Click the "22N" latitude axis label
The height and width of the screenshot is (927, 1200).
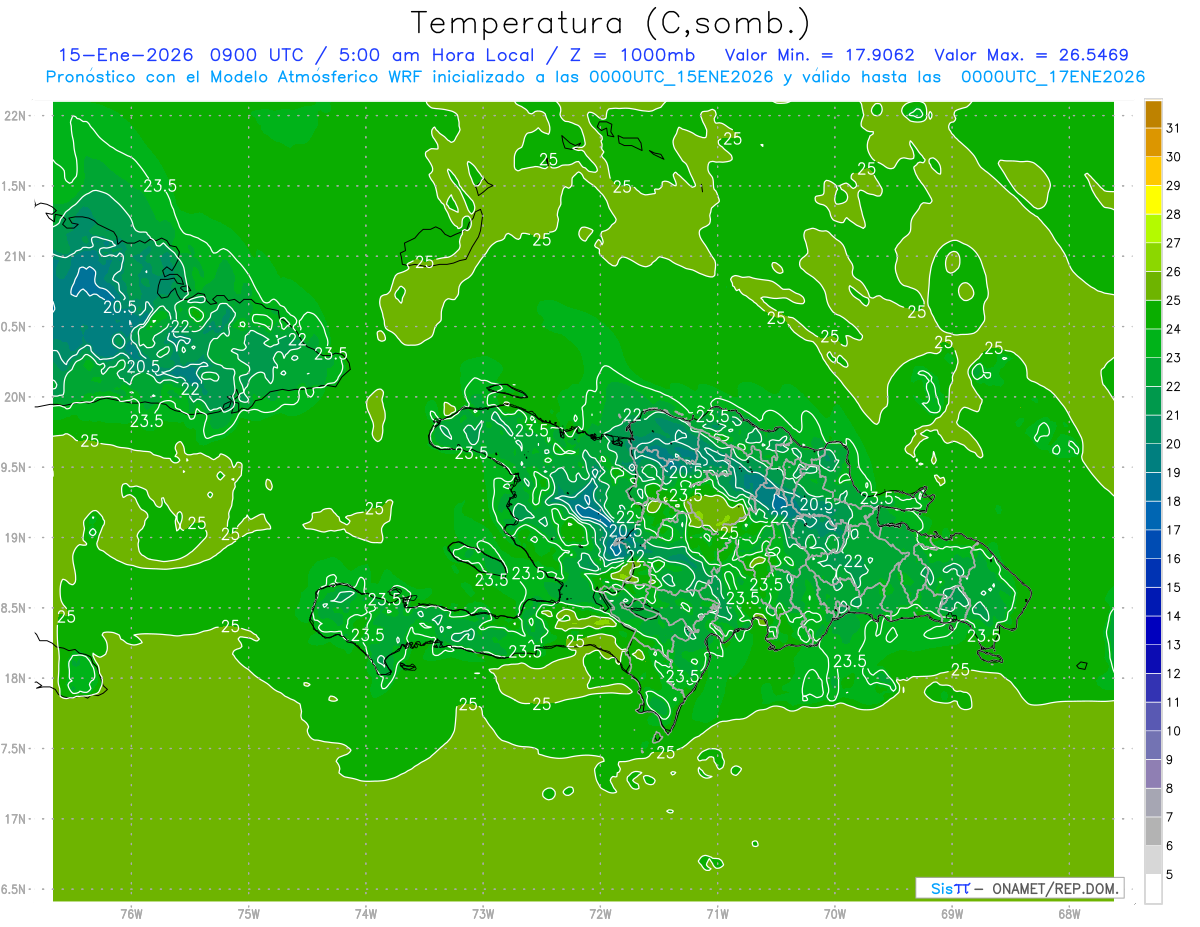pyautogui.click(x=15, y=116)
